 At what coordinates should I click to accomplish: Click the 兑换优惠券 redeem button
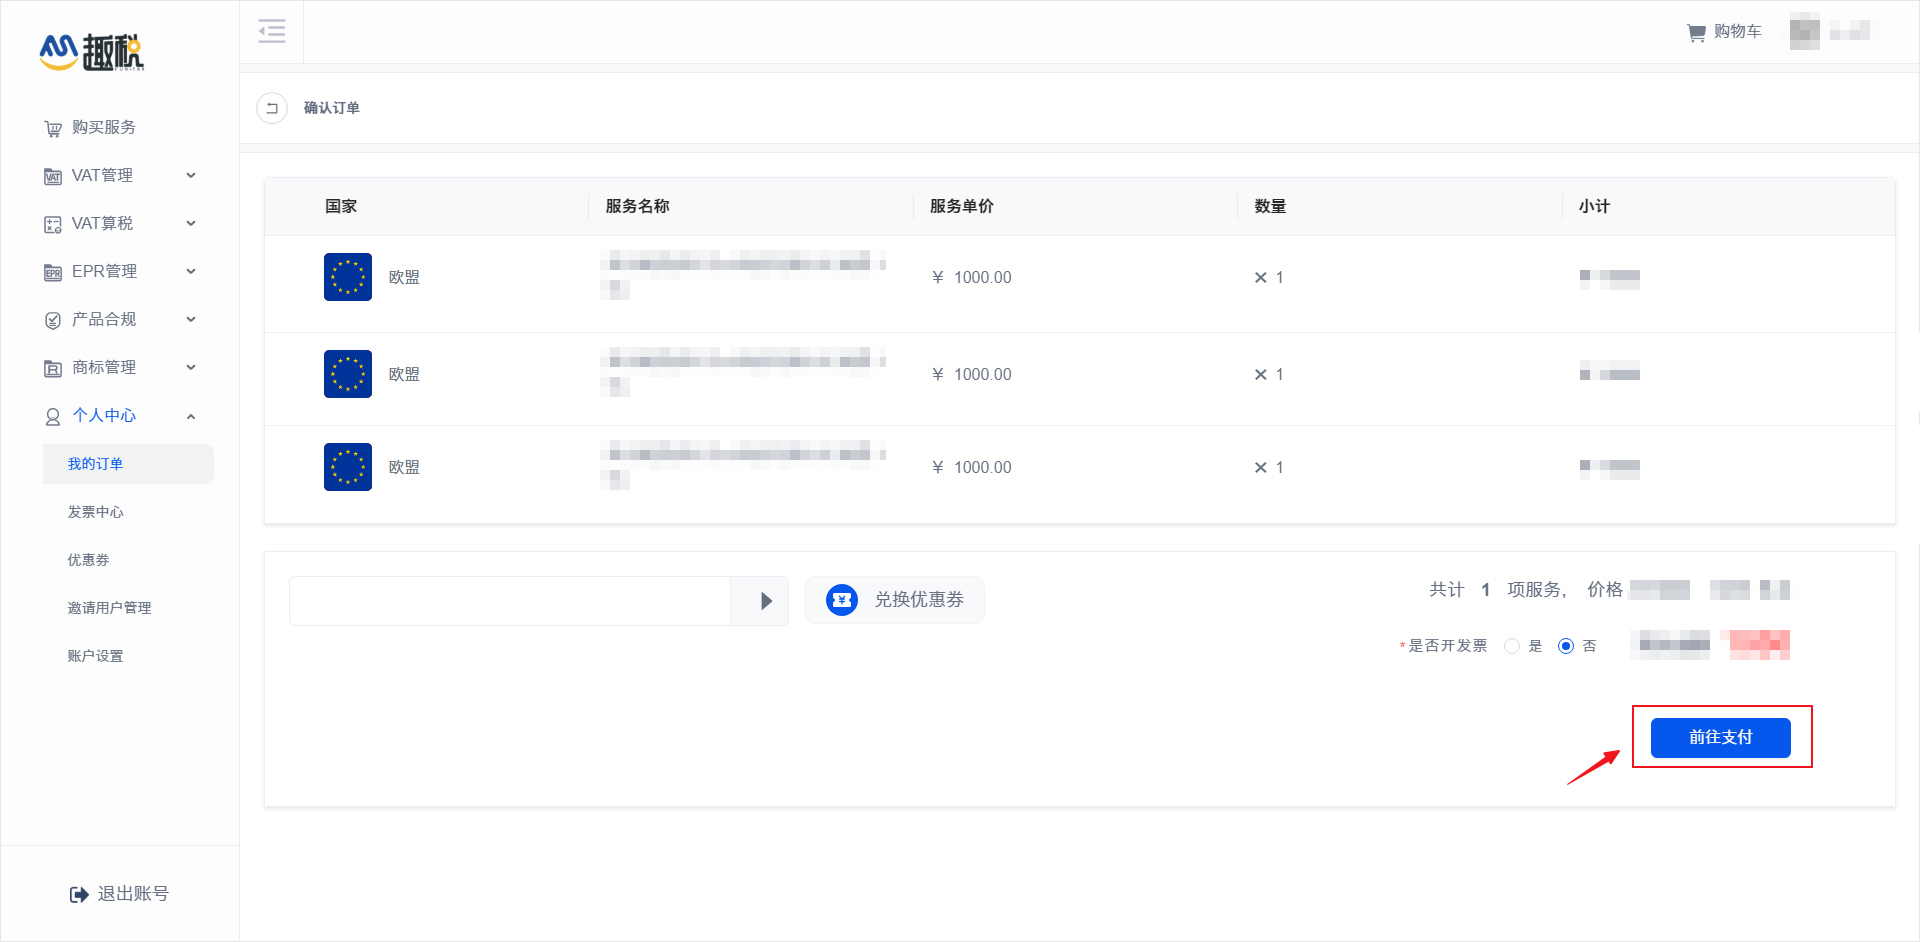pos(894,599)
